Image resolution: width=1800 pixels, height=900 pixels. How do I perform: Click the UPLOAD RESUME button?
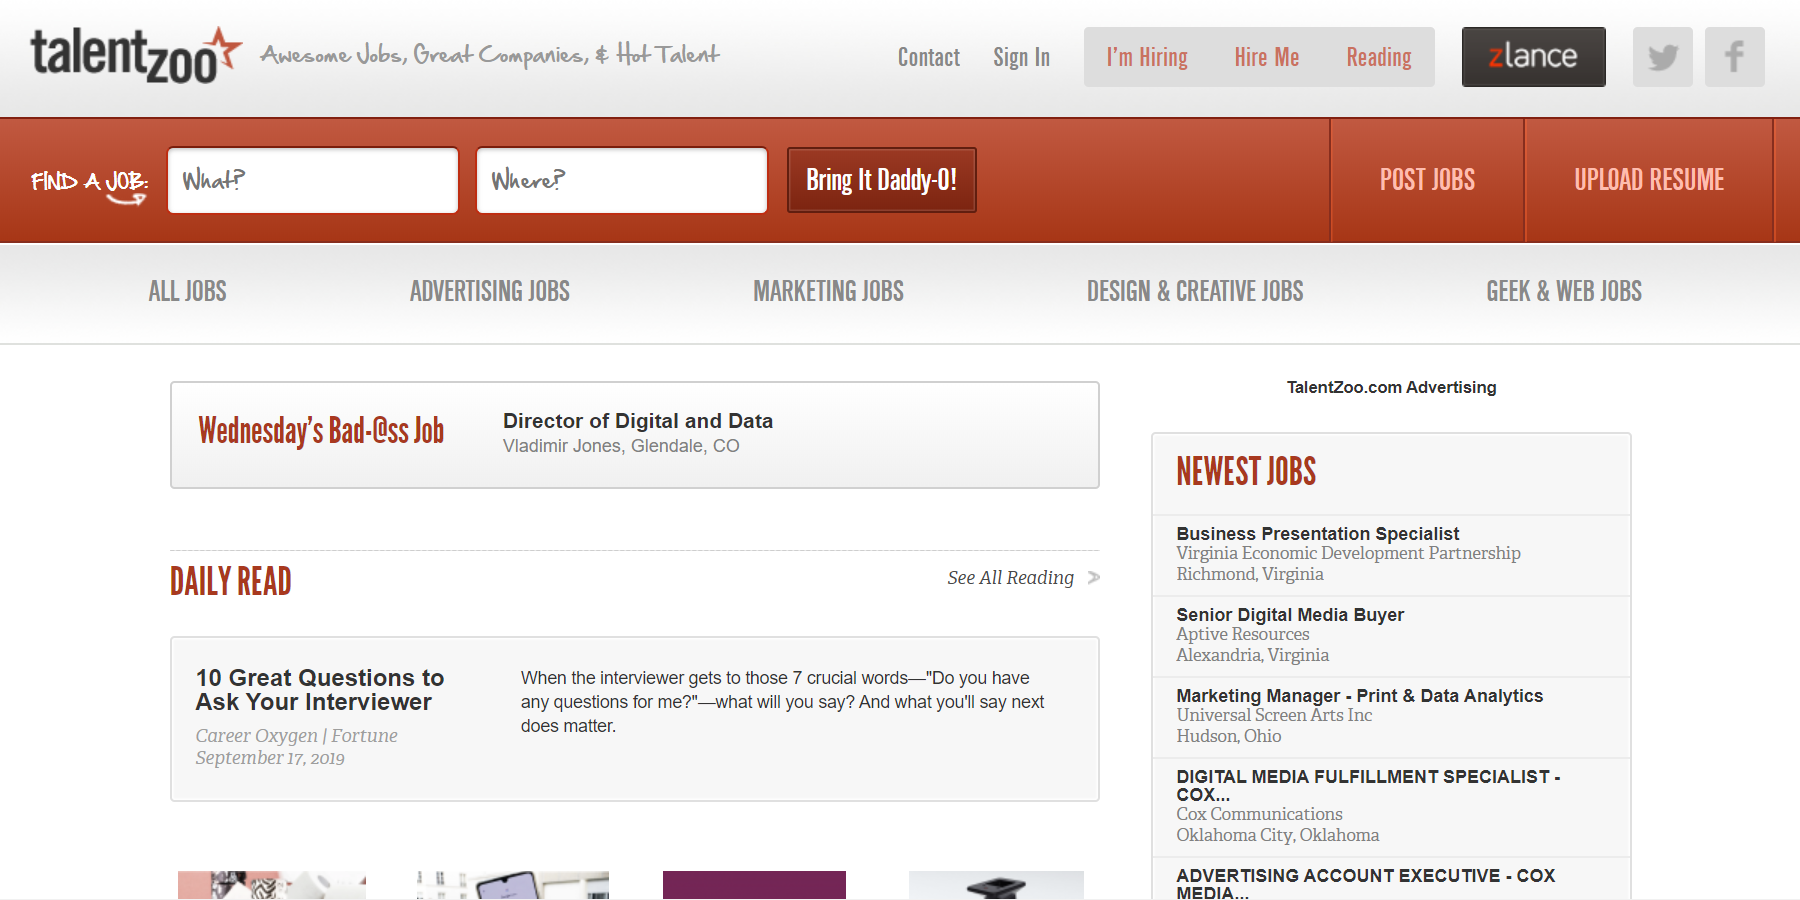coord(1648,180)
